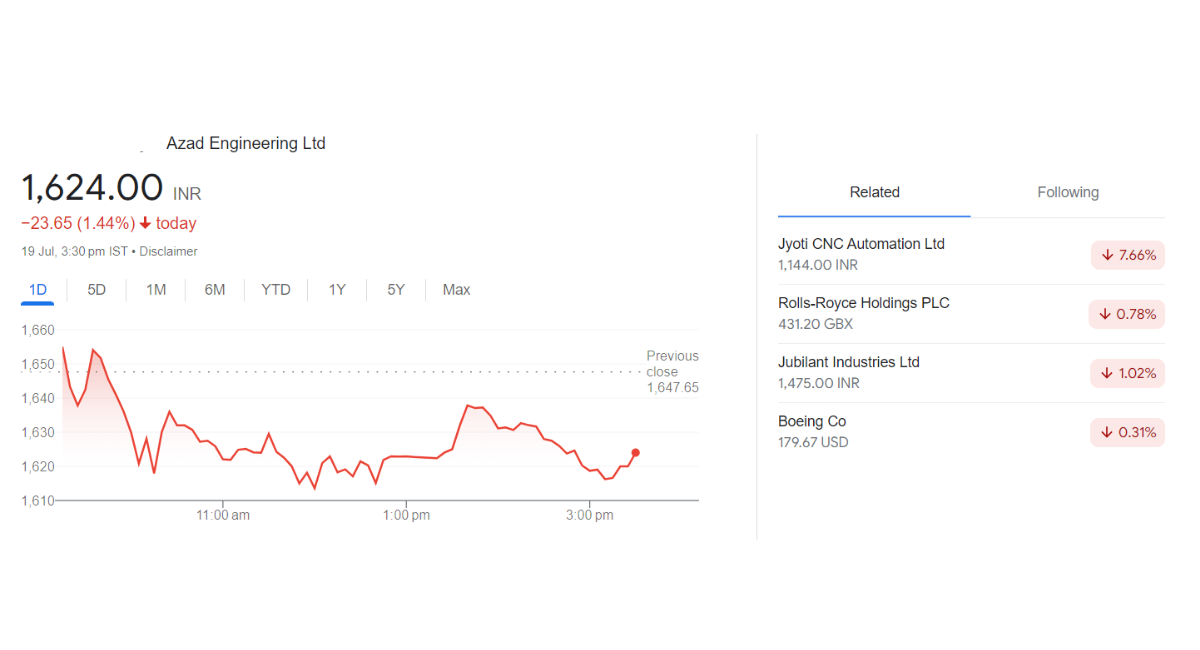Show the 1M chart range
Screen dimensions: 1200x650
point(156,290)
